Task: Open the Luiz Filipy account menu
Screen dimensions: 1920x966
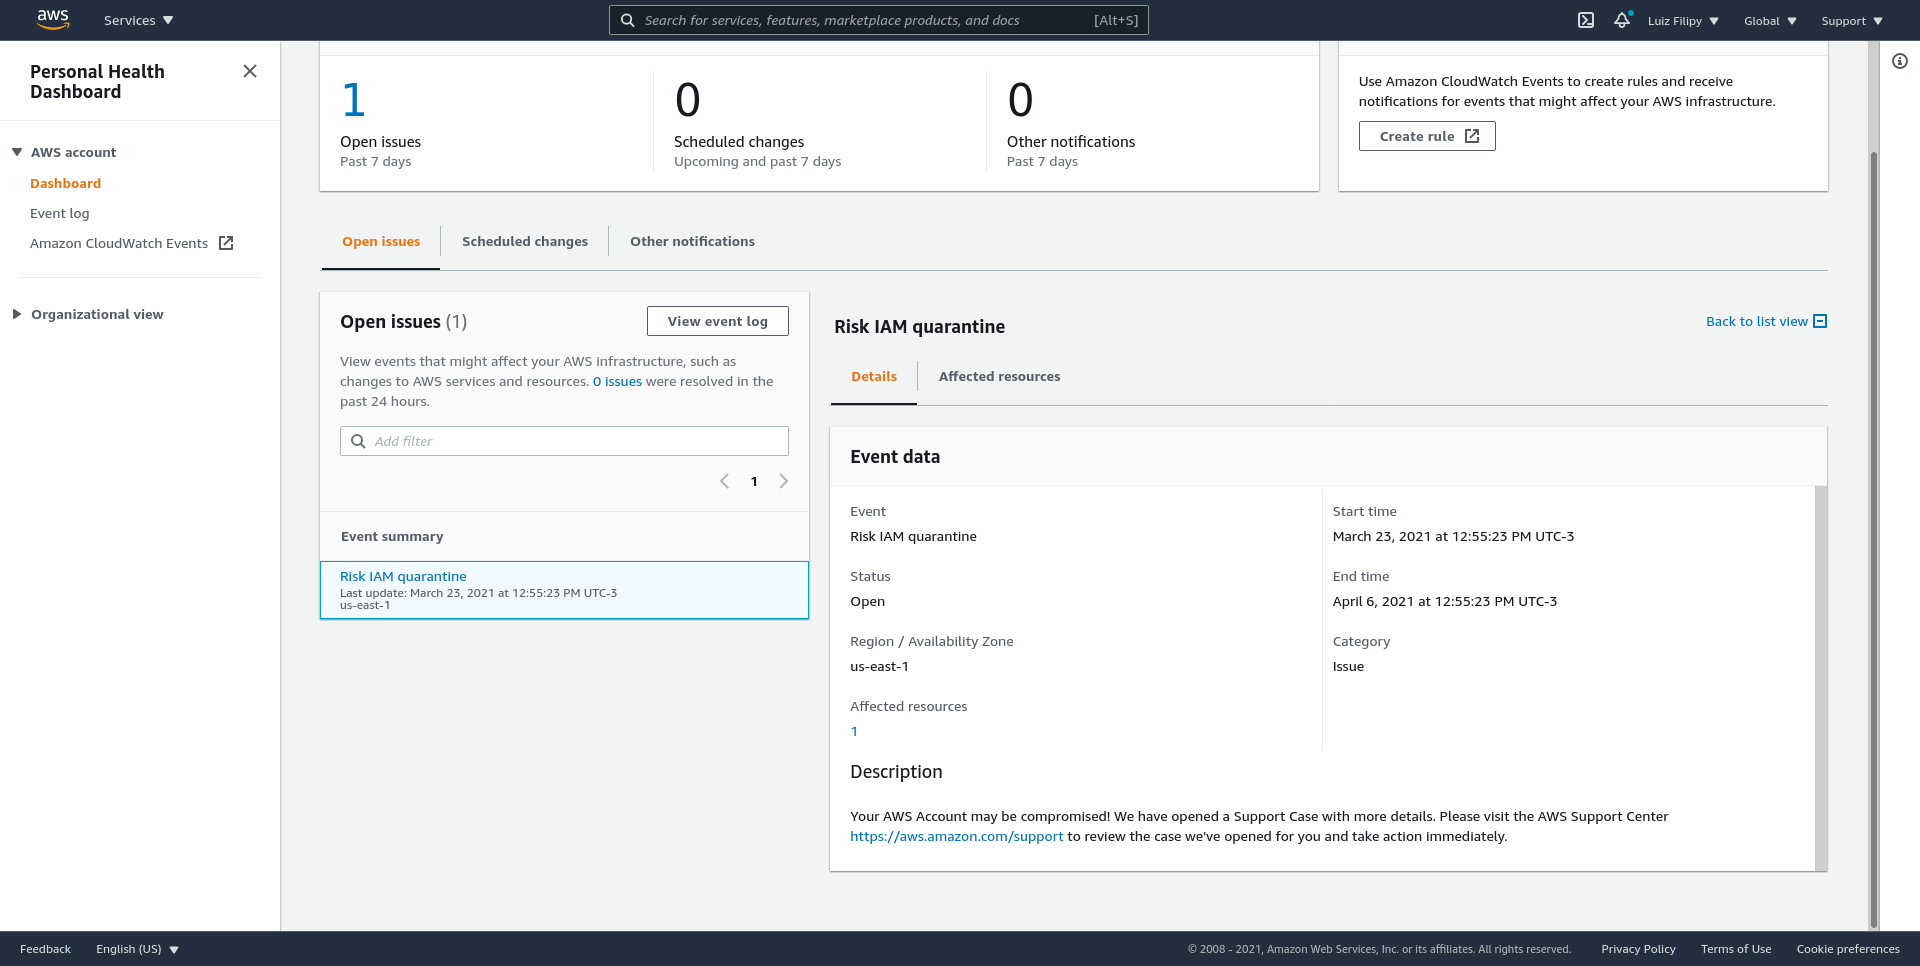Action: [1683, 21]
